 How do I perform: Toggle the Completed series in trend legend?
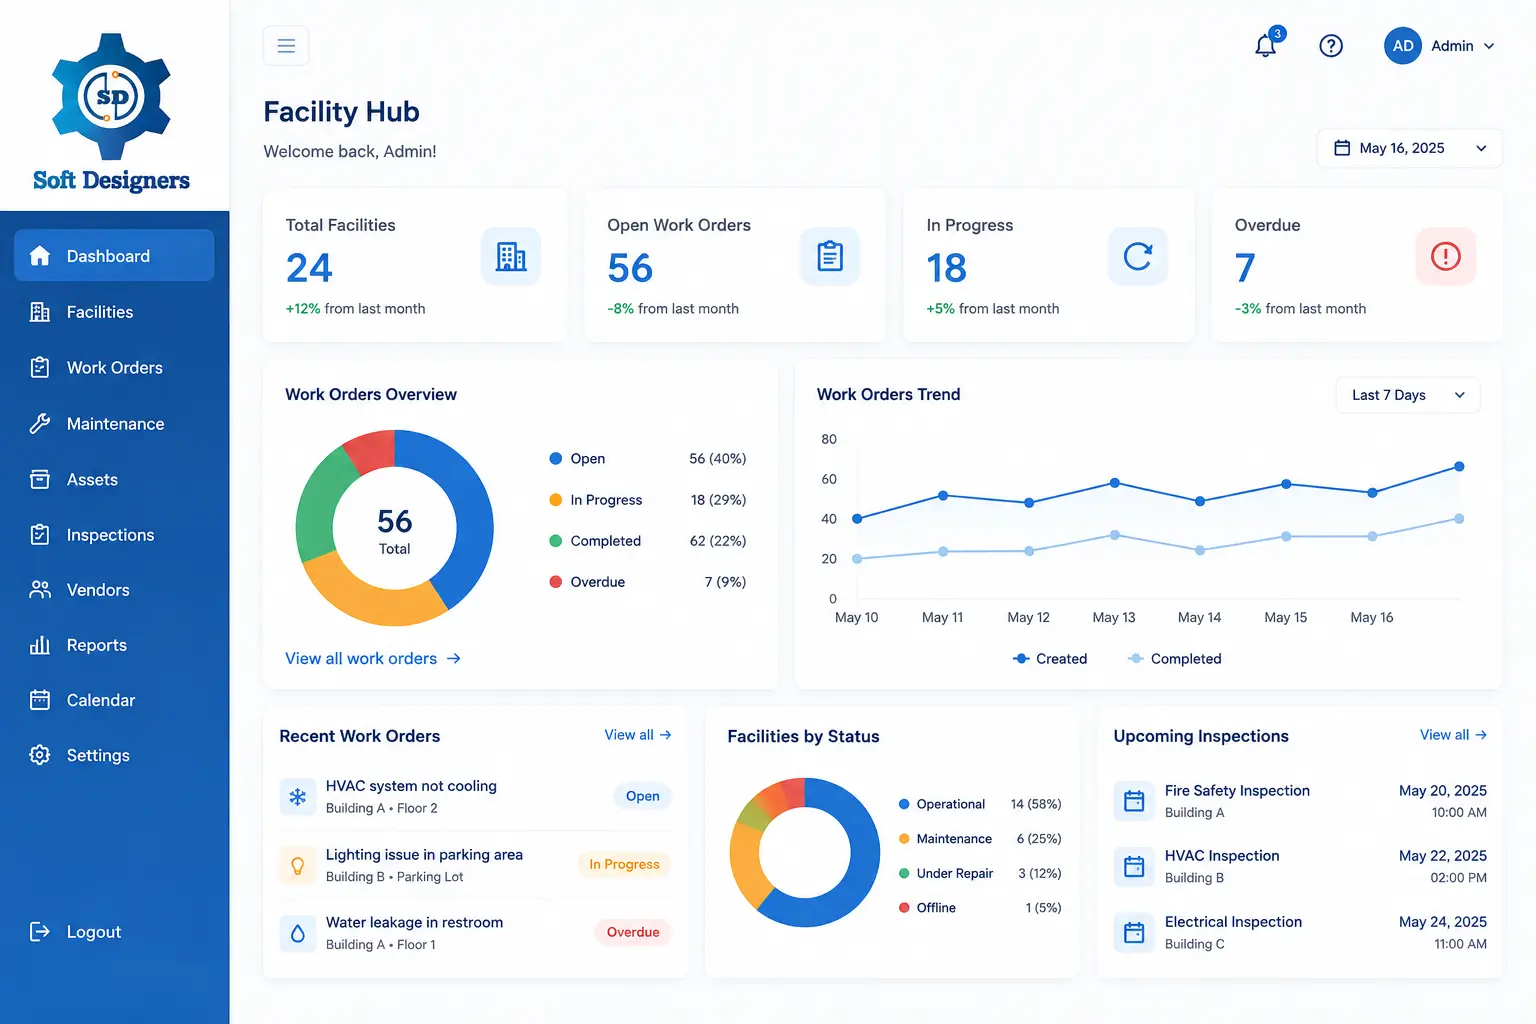(x=1175, y=659)
